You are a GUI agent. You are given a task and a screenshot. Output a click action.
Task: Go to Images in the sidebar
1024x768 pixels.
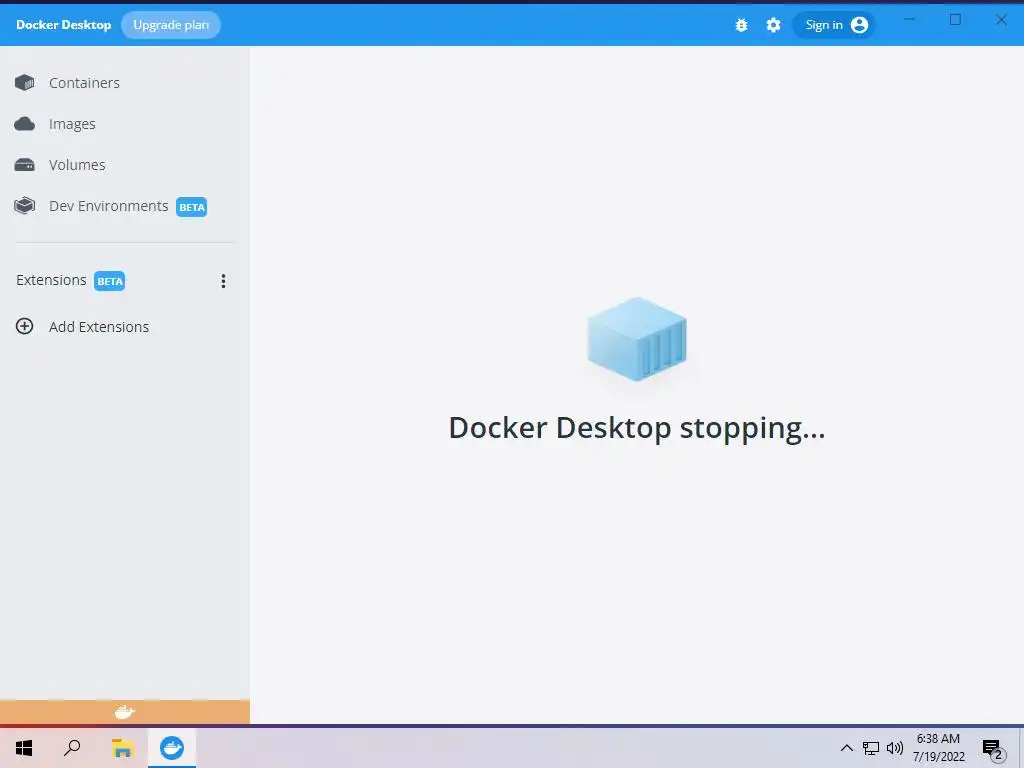pyautogui.click(x=72, y=124)
